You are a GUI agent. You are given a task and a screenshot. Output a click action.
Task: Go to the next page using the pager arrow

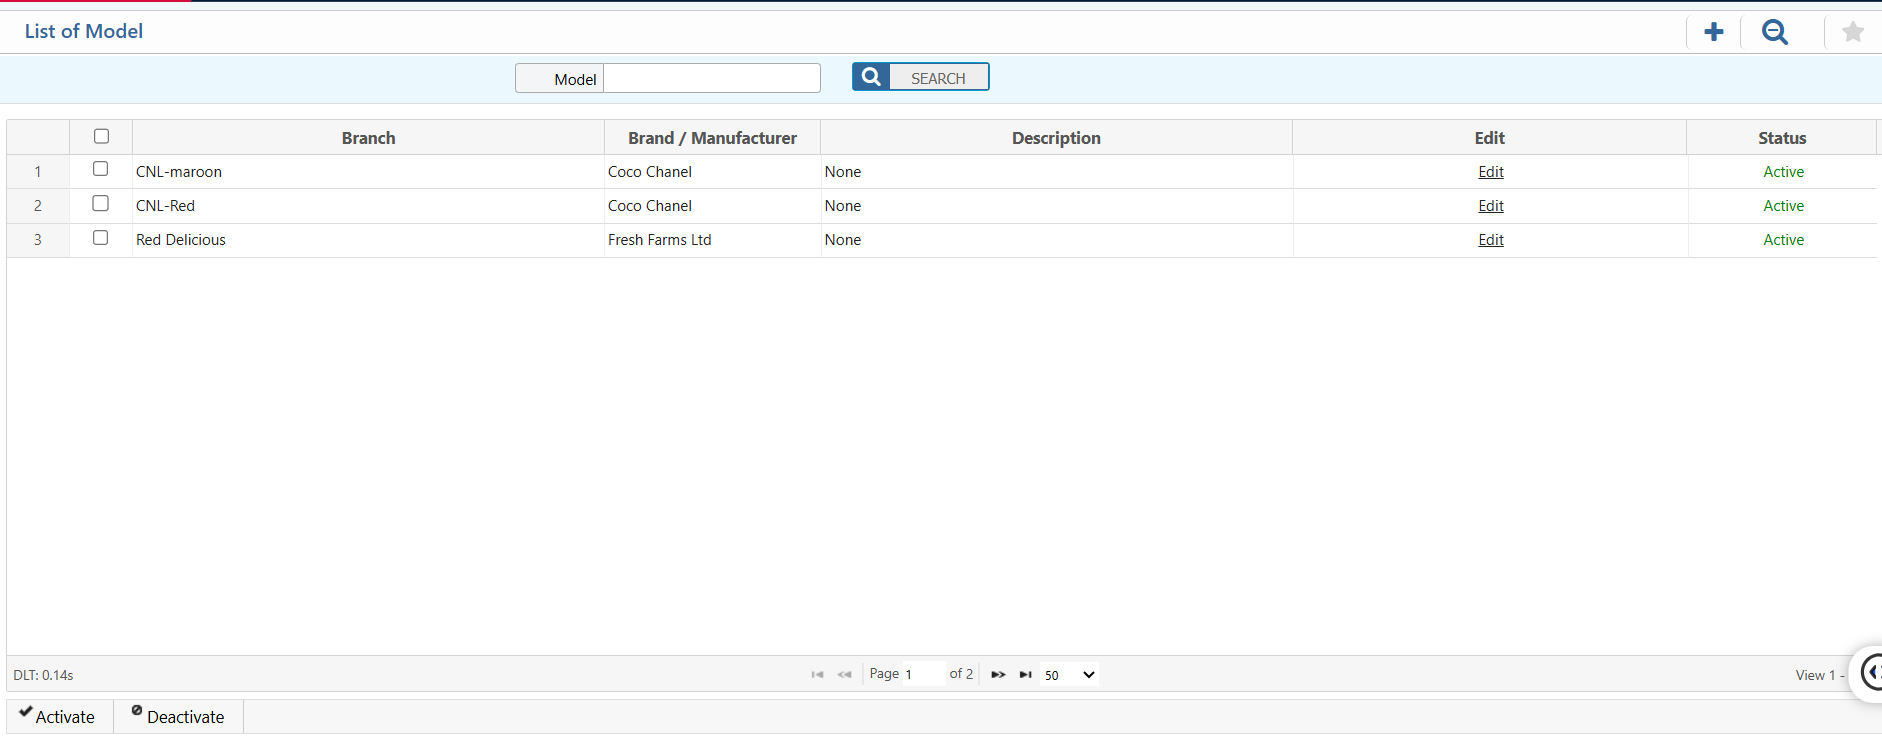(x=997, y=675)
